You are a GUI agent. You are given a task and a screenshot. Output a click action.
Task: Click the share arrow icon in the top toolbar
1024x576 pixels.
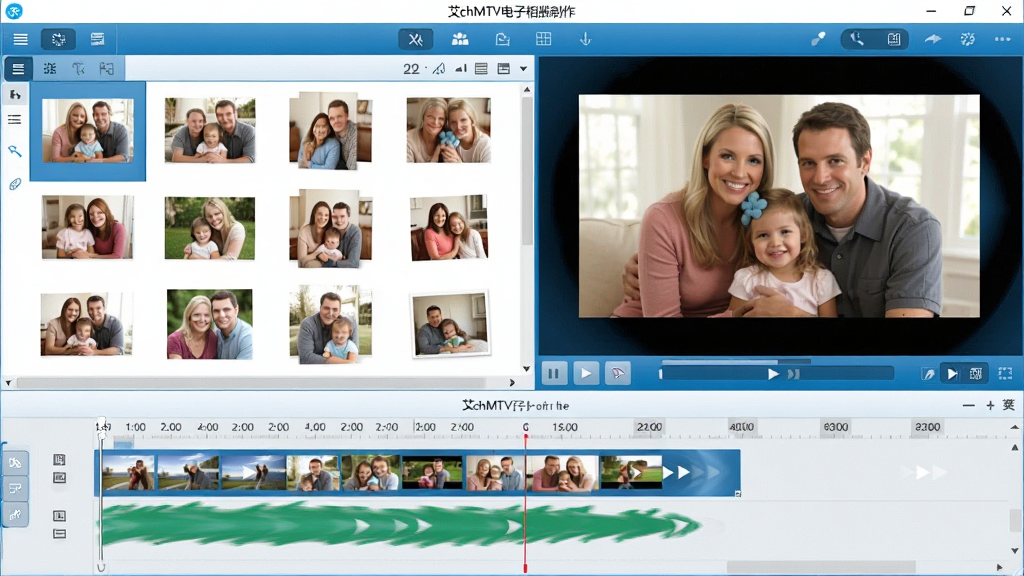point(933,39)
